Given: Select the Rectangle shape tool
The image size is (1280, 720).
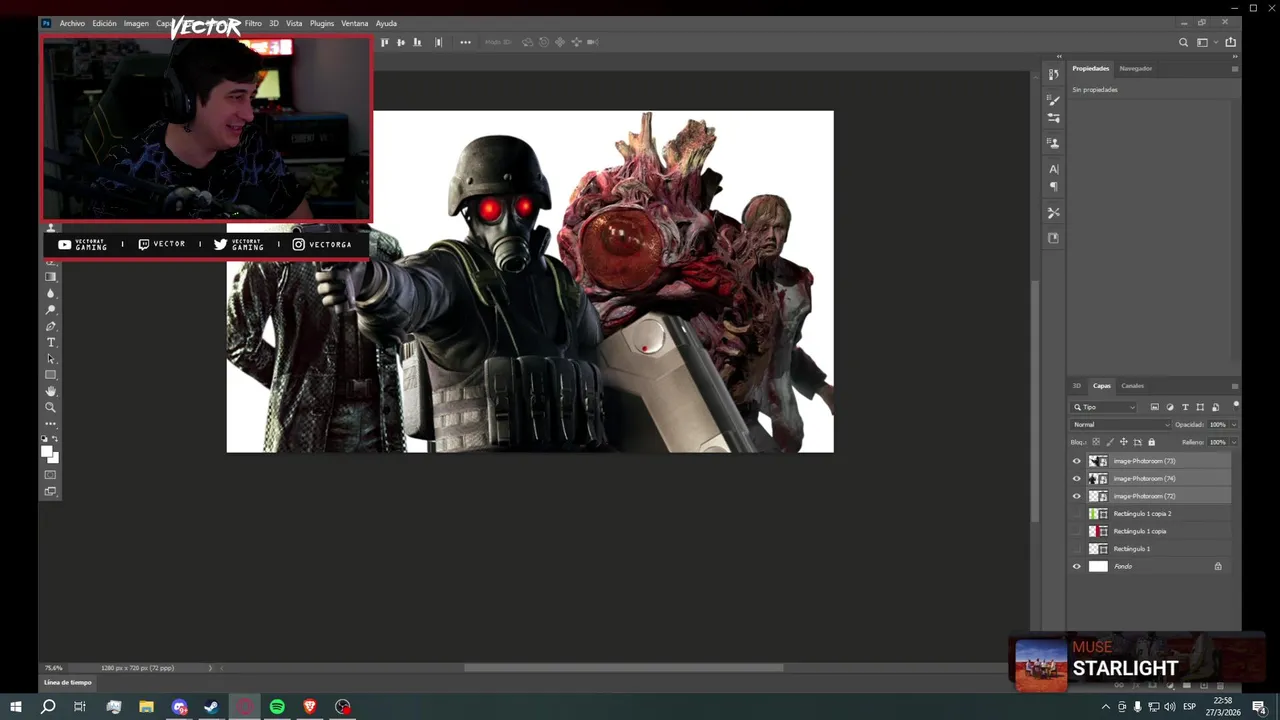Looking at the screenshot, I should click(51, 375).
